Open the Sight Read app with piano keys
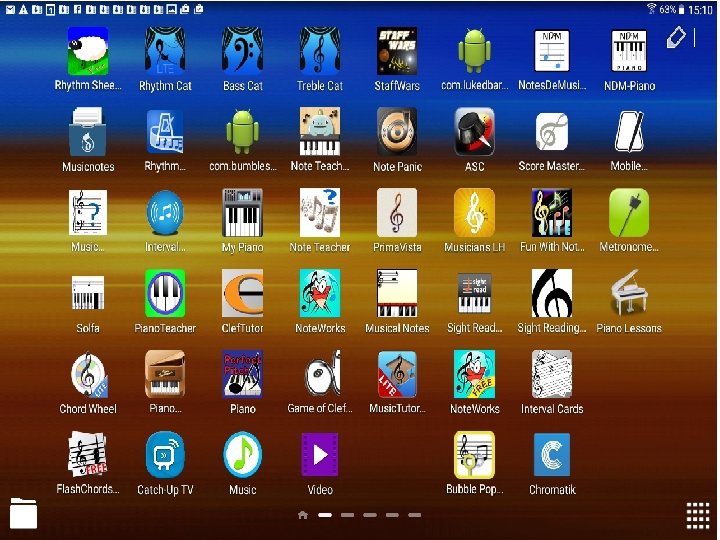The width and height of the screenshot is (720, 540). [x=474, y=294]
